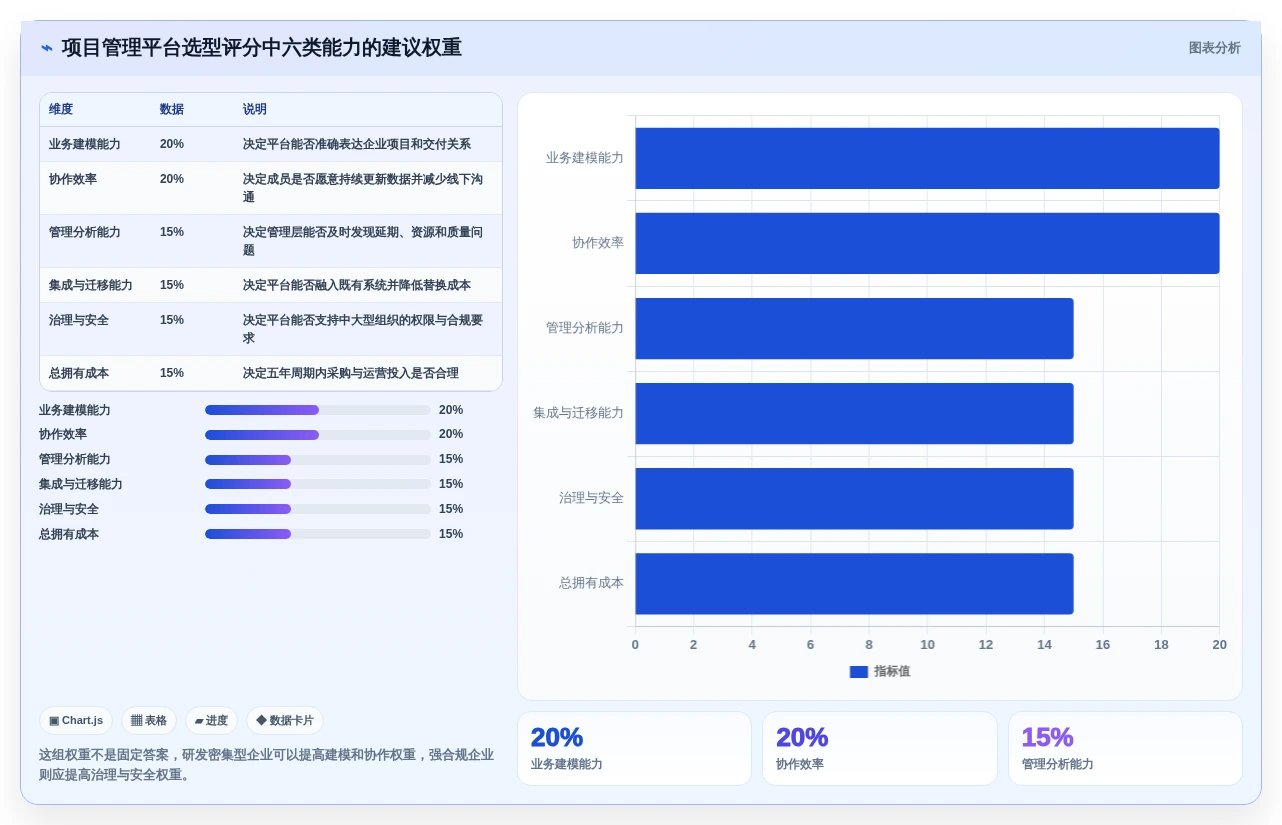Click the 数据 column header
The height and width of the screenshot is (825, 1282).
click(172, 109)
